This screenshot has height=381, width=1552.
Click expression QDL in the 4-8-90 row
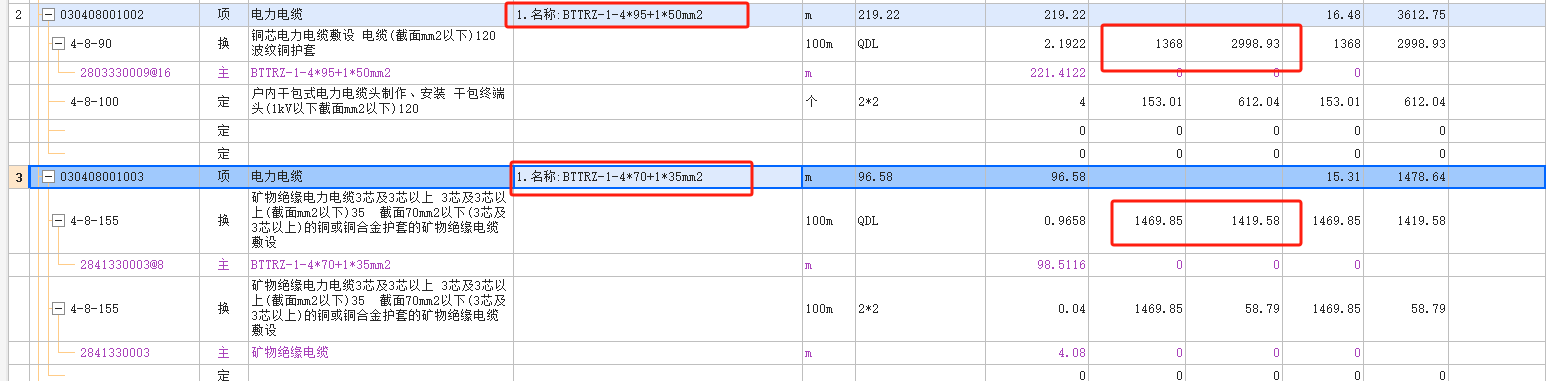(868, 44)
